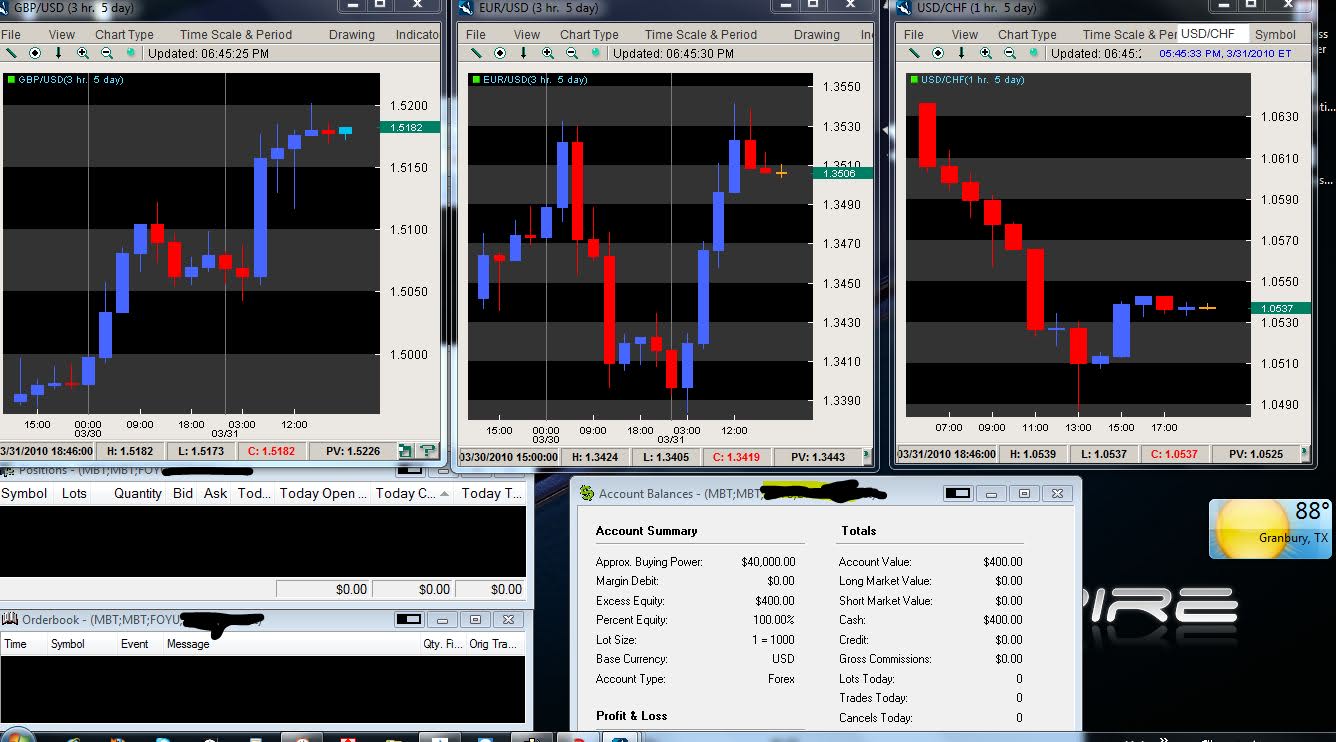Zoom out on the GBP/USD chart
Screen dimensions: 1336x742
pyautogui.click(x=107, y=53)
